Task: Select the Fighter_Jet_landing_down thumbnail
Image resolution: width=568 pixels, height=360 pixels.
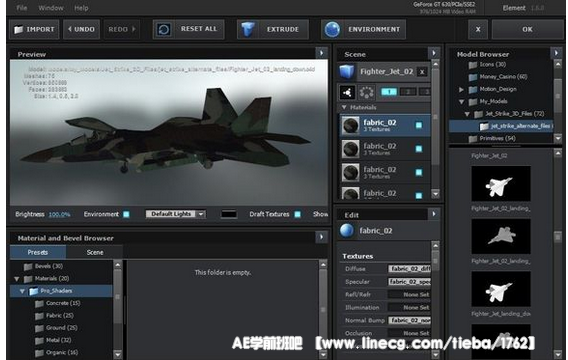Action: click(501, 289)
